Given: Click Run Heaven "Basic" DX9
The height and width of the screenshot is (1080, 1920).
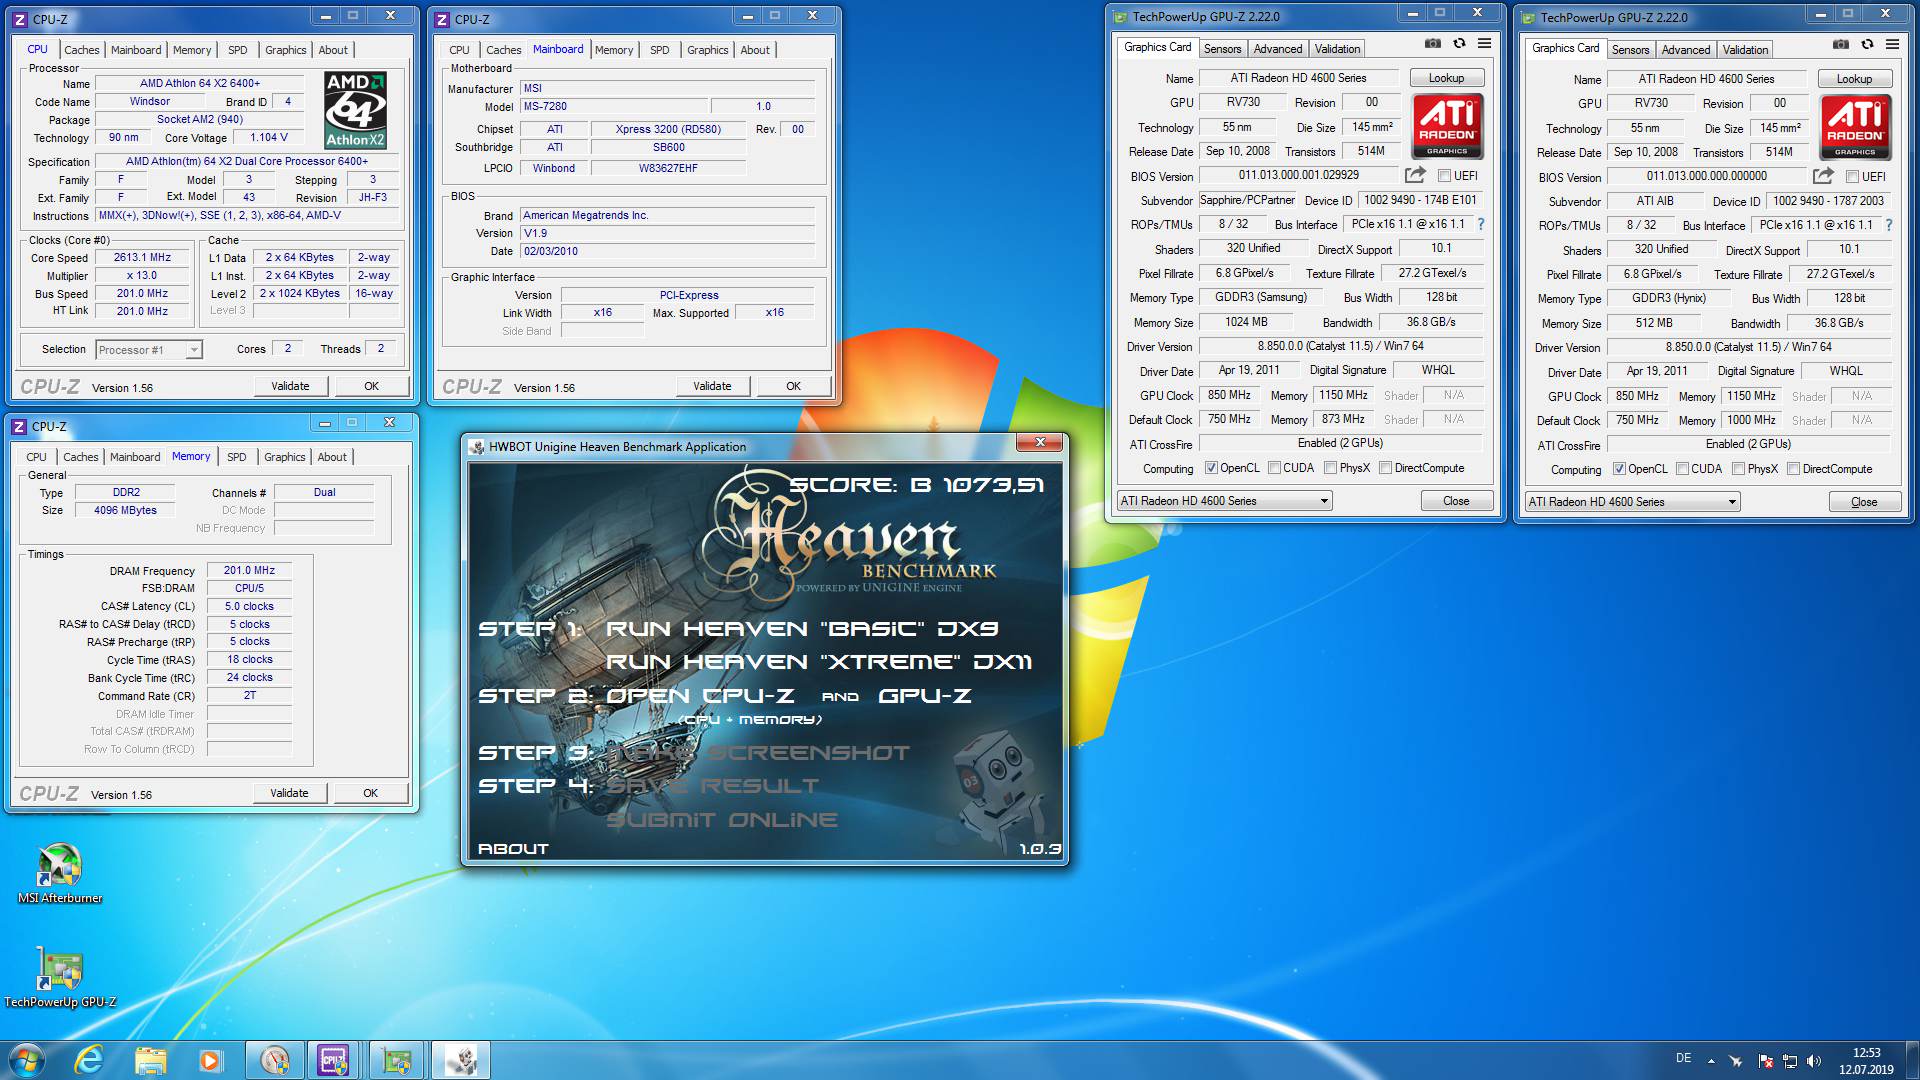Looking at the screenshot, I should pos(802,629).
